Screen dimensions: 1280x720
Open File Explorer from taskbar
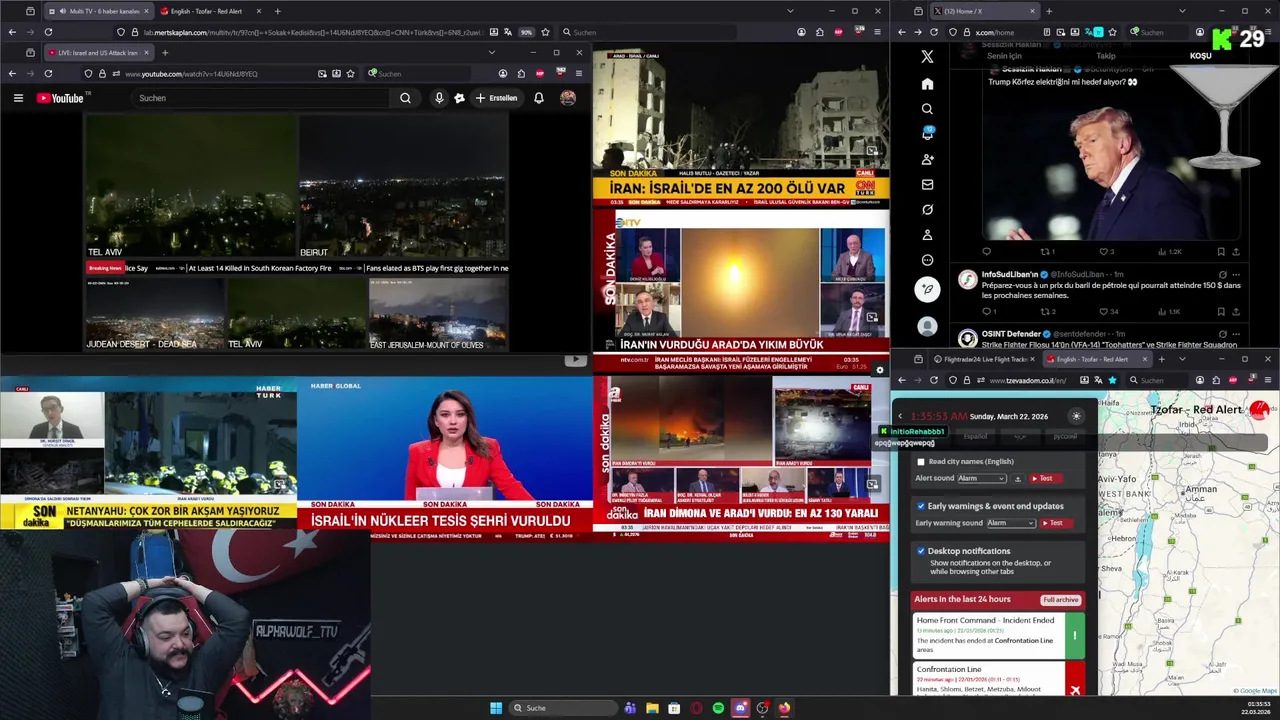pos(652,708)
